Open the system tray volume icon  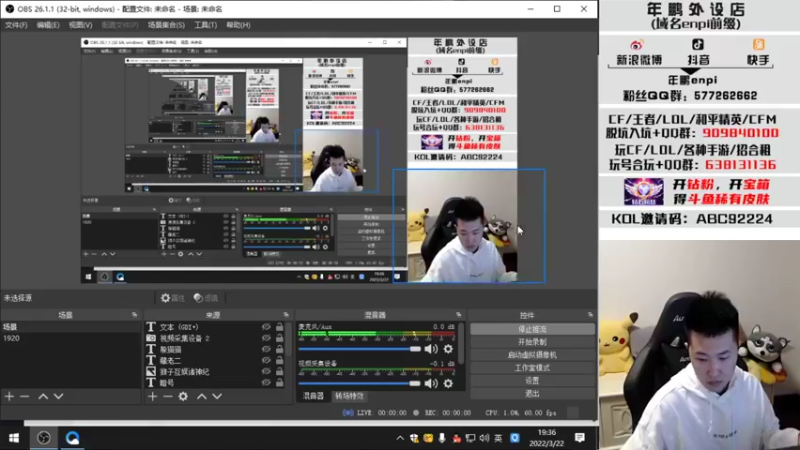coord(484,438)
